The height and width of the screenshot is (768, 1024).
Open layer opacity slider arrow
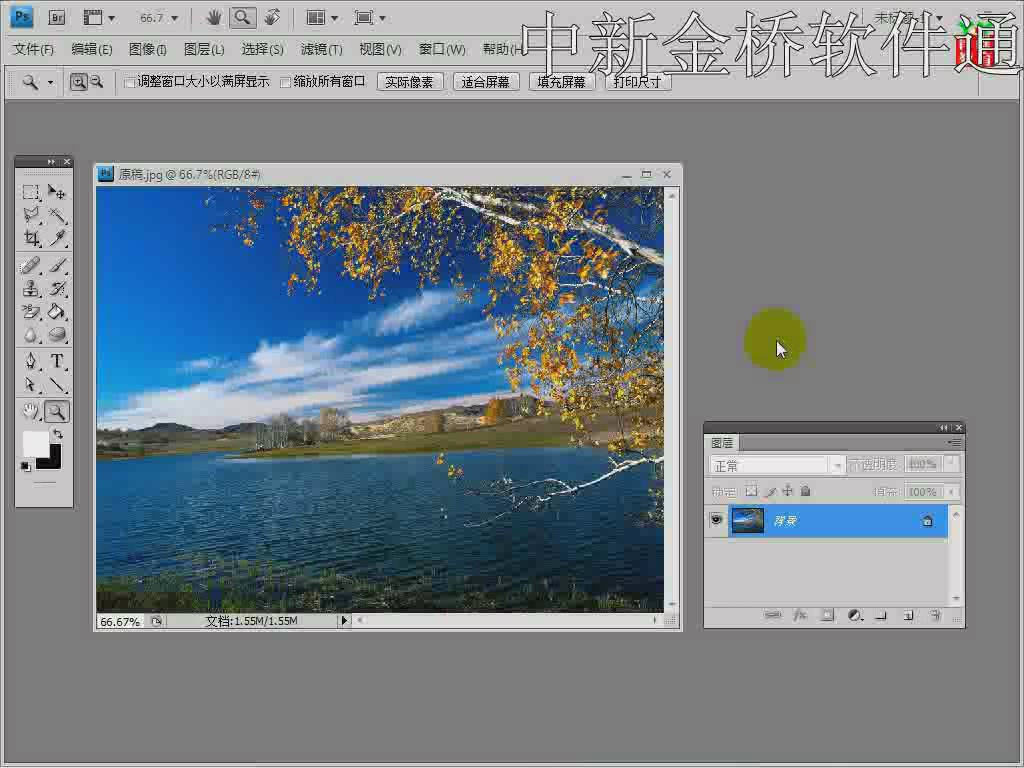(952, 464)
